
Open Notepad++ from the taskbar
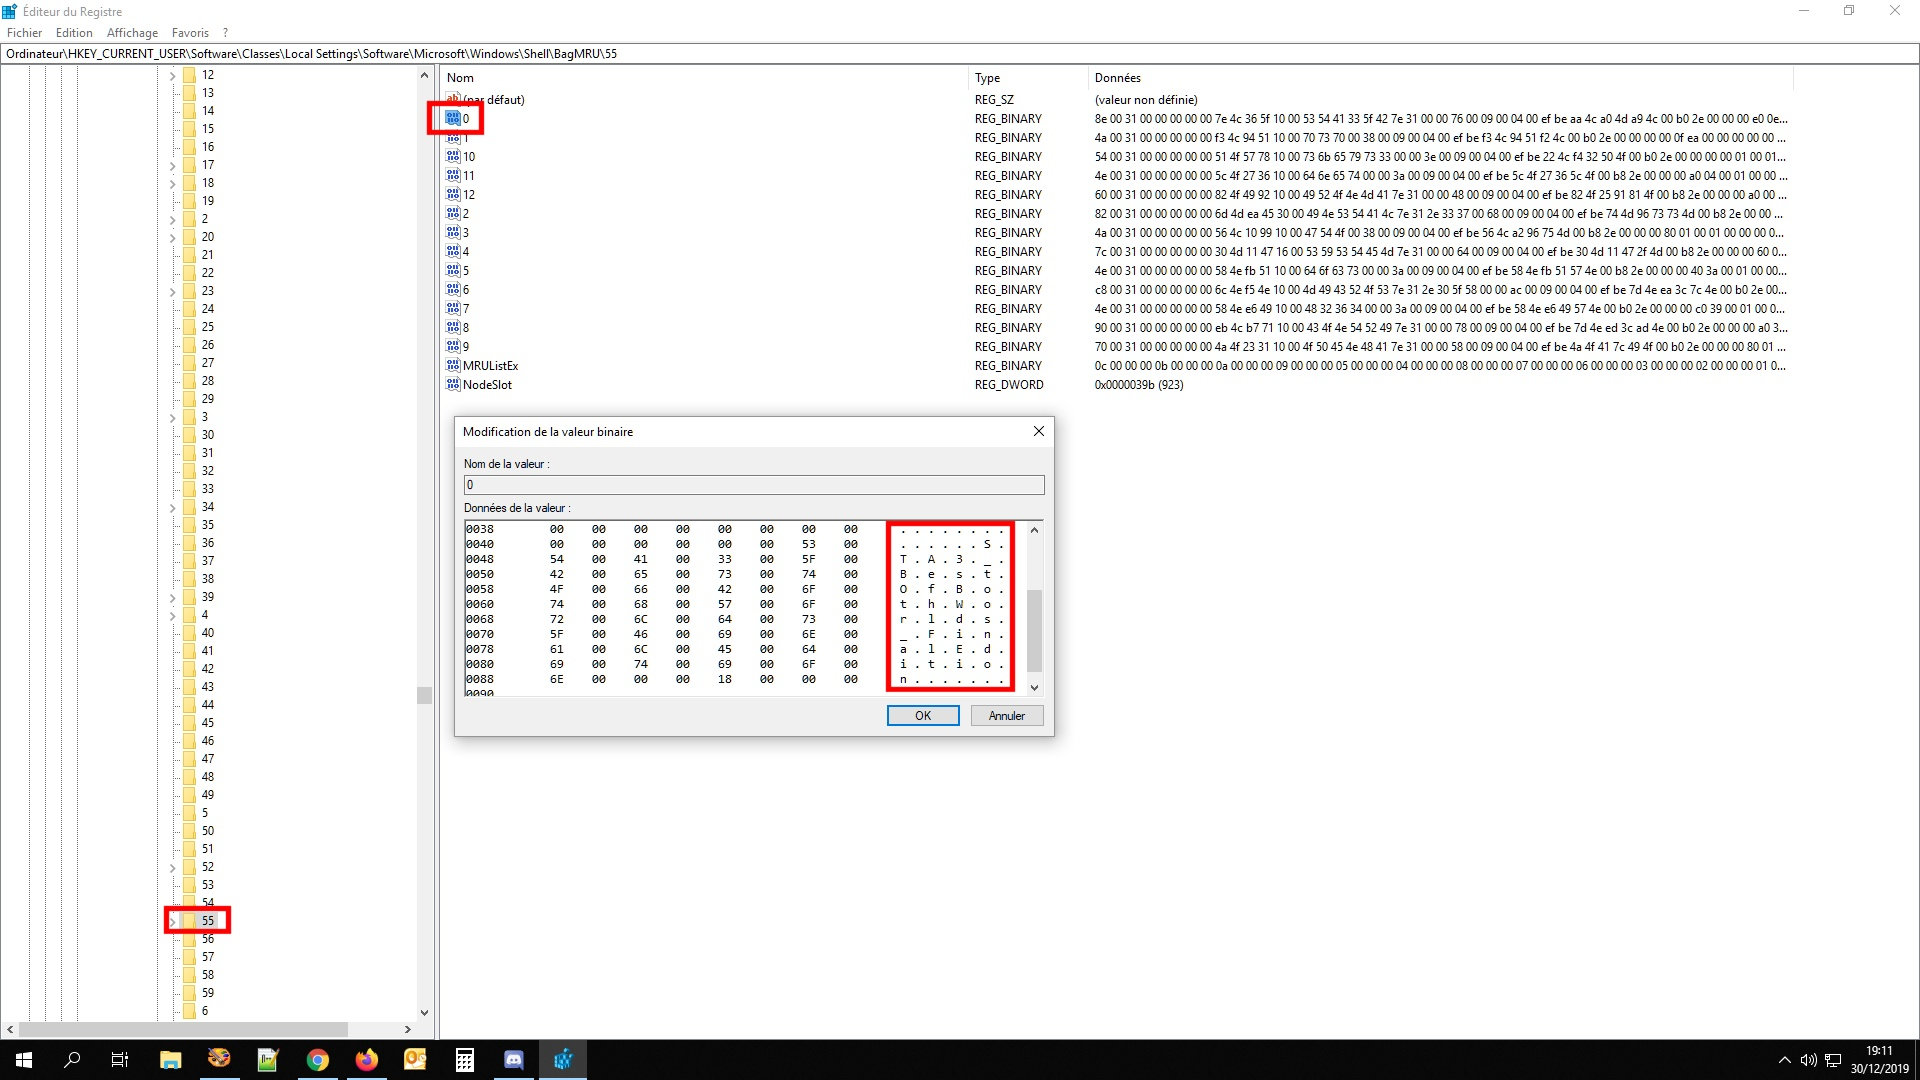[x=268, y=1060]
